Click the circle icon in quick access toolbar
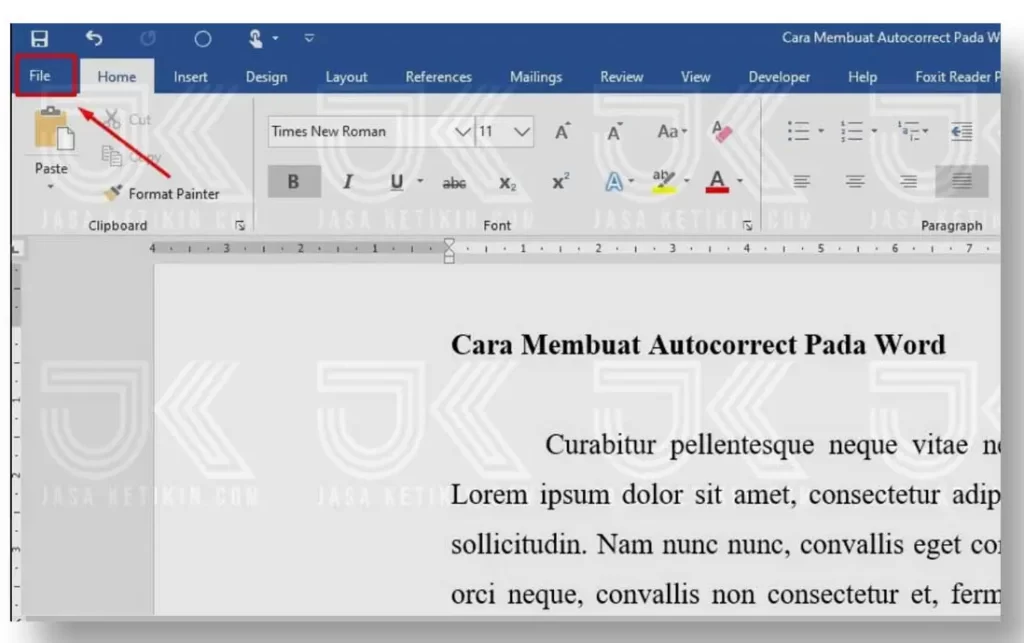This screenshot has height=643, width=1024. pyautogui.click(x=203, y=39)
